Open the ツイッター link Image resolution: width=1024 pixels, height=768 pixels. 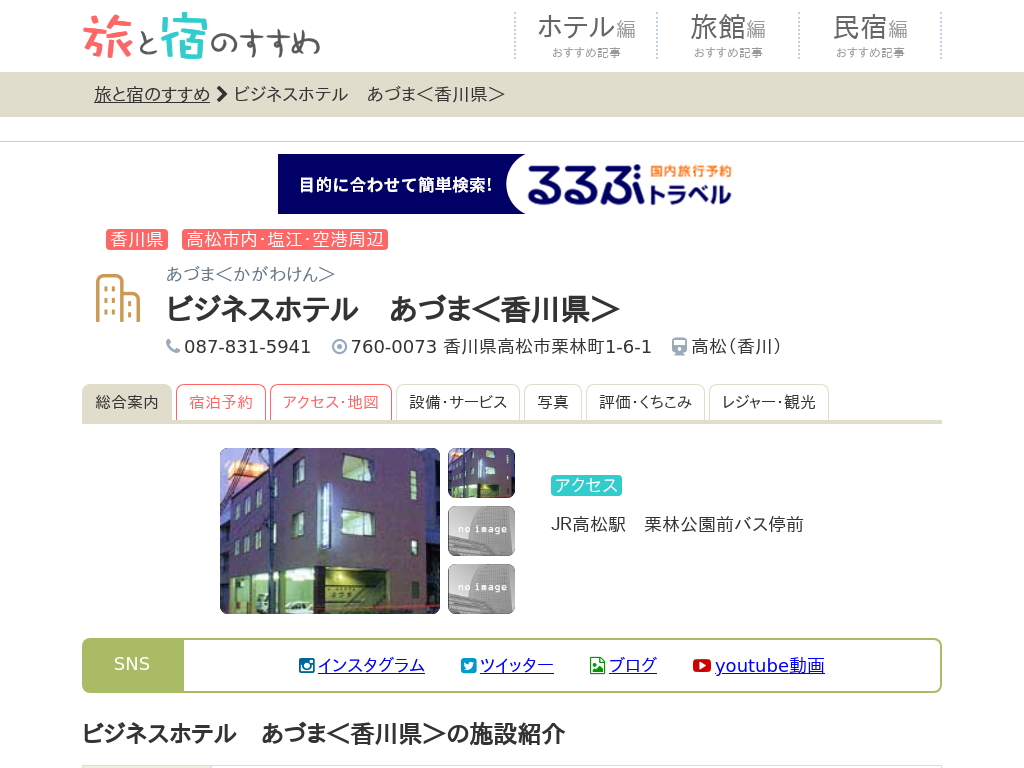click(517, 665)
